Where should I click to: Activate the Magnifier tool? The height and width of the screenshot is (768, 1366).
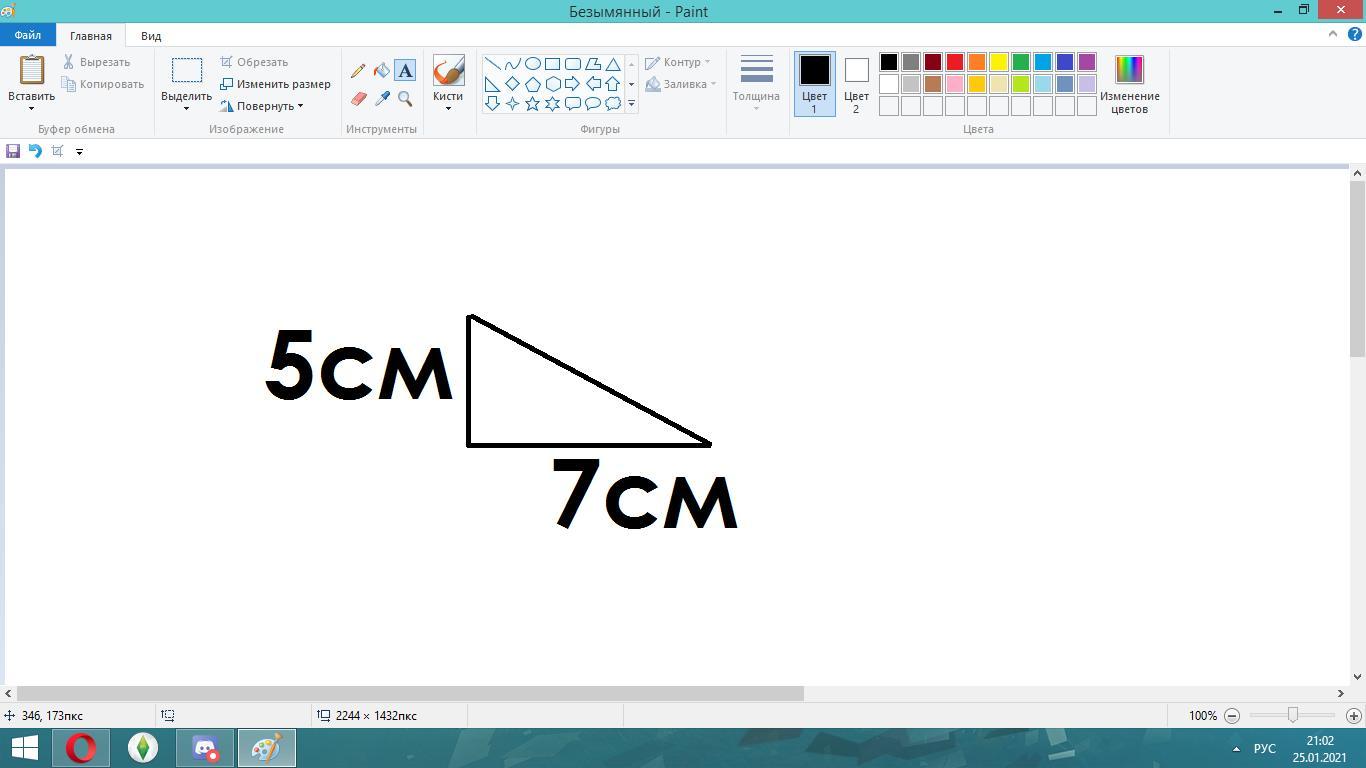click(x=405, y=99)
